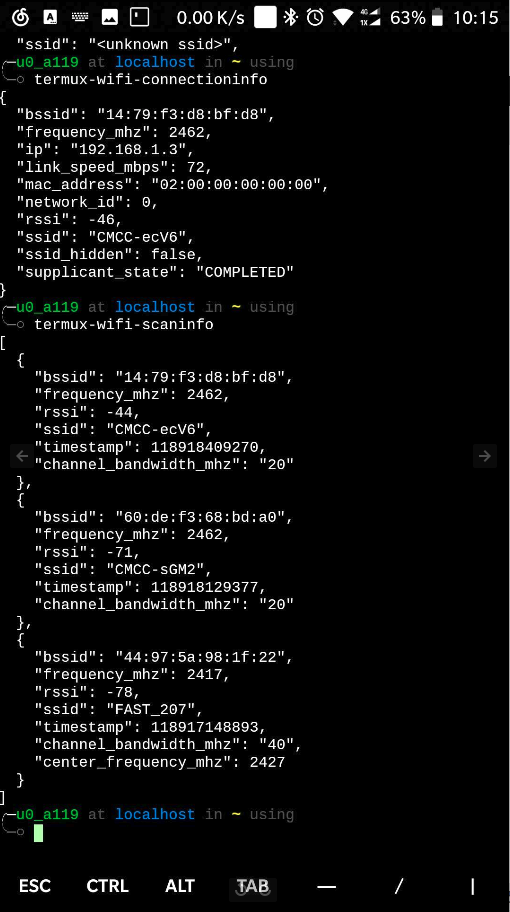Tap the "A" input method status icon
This screenshot has width=510, height=912.
pos(51,17)
